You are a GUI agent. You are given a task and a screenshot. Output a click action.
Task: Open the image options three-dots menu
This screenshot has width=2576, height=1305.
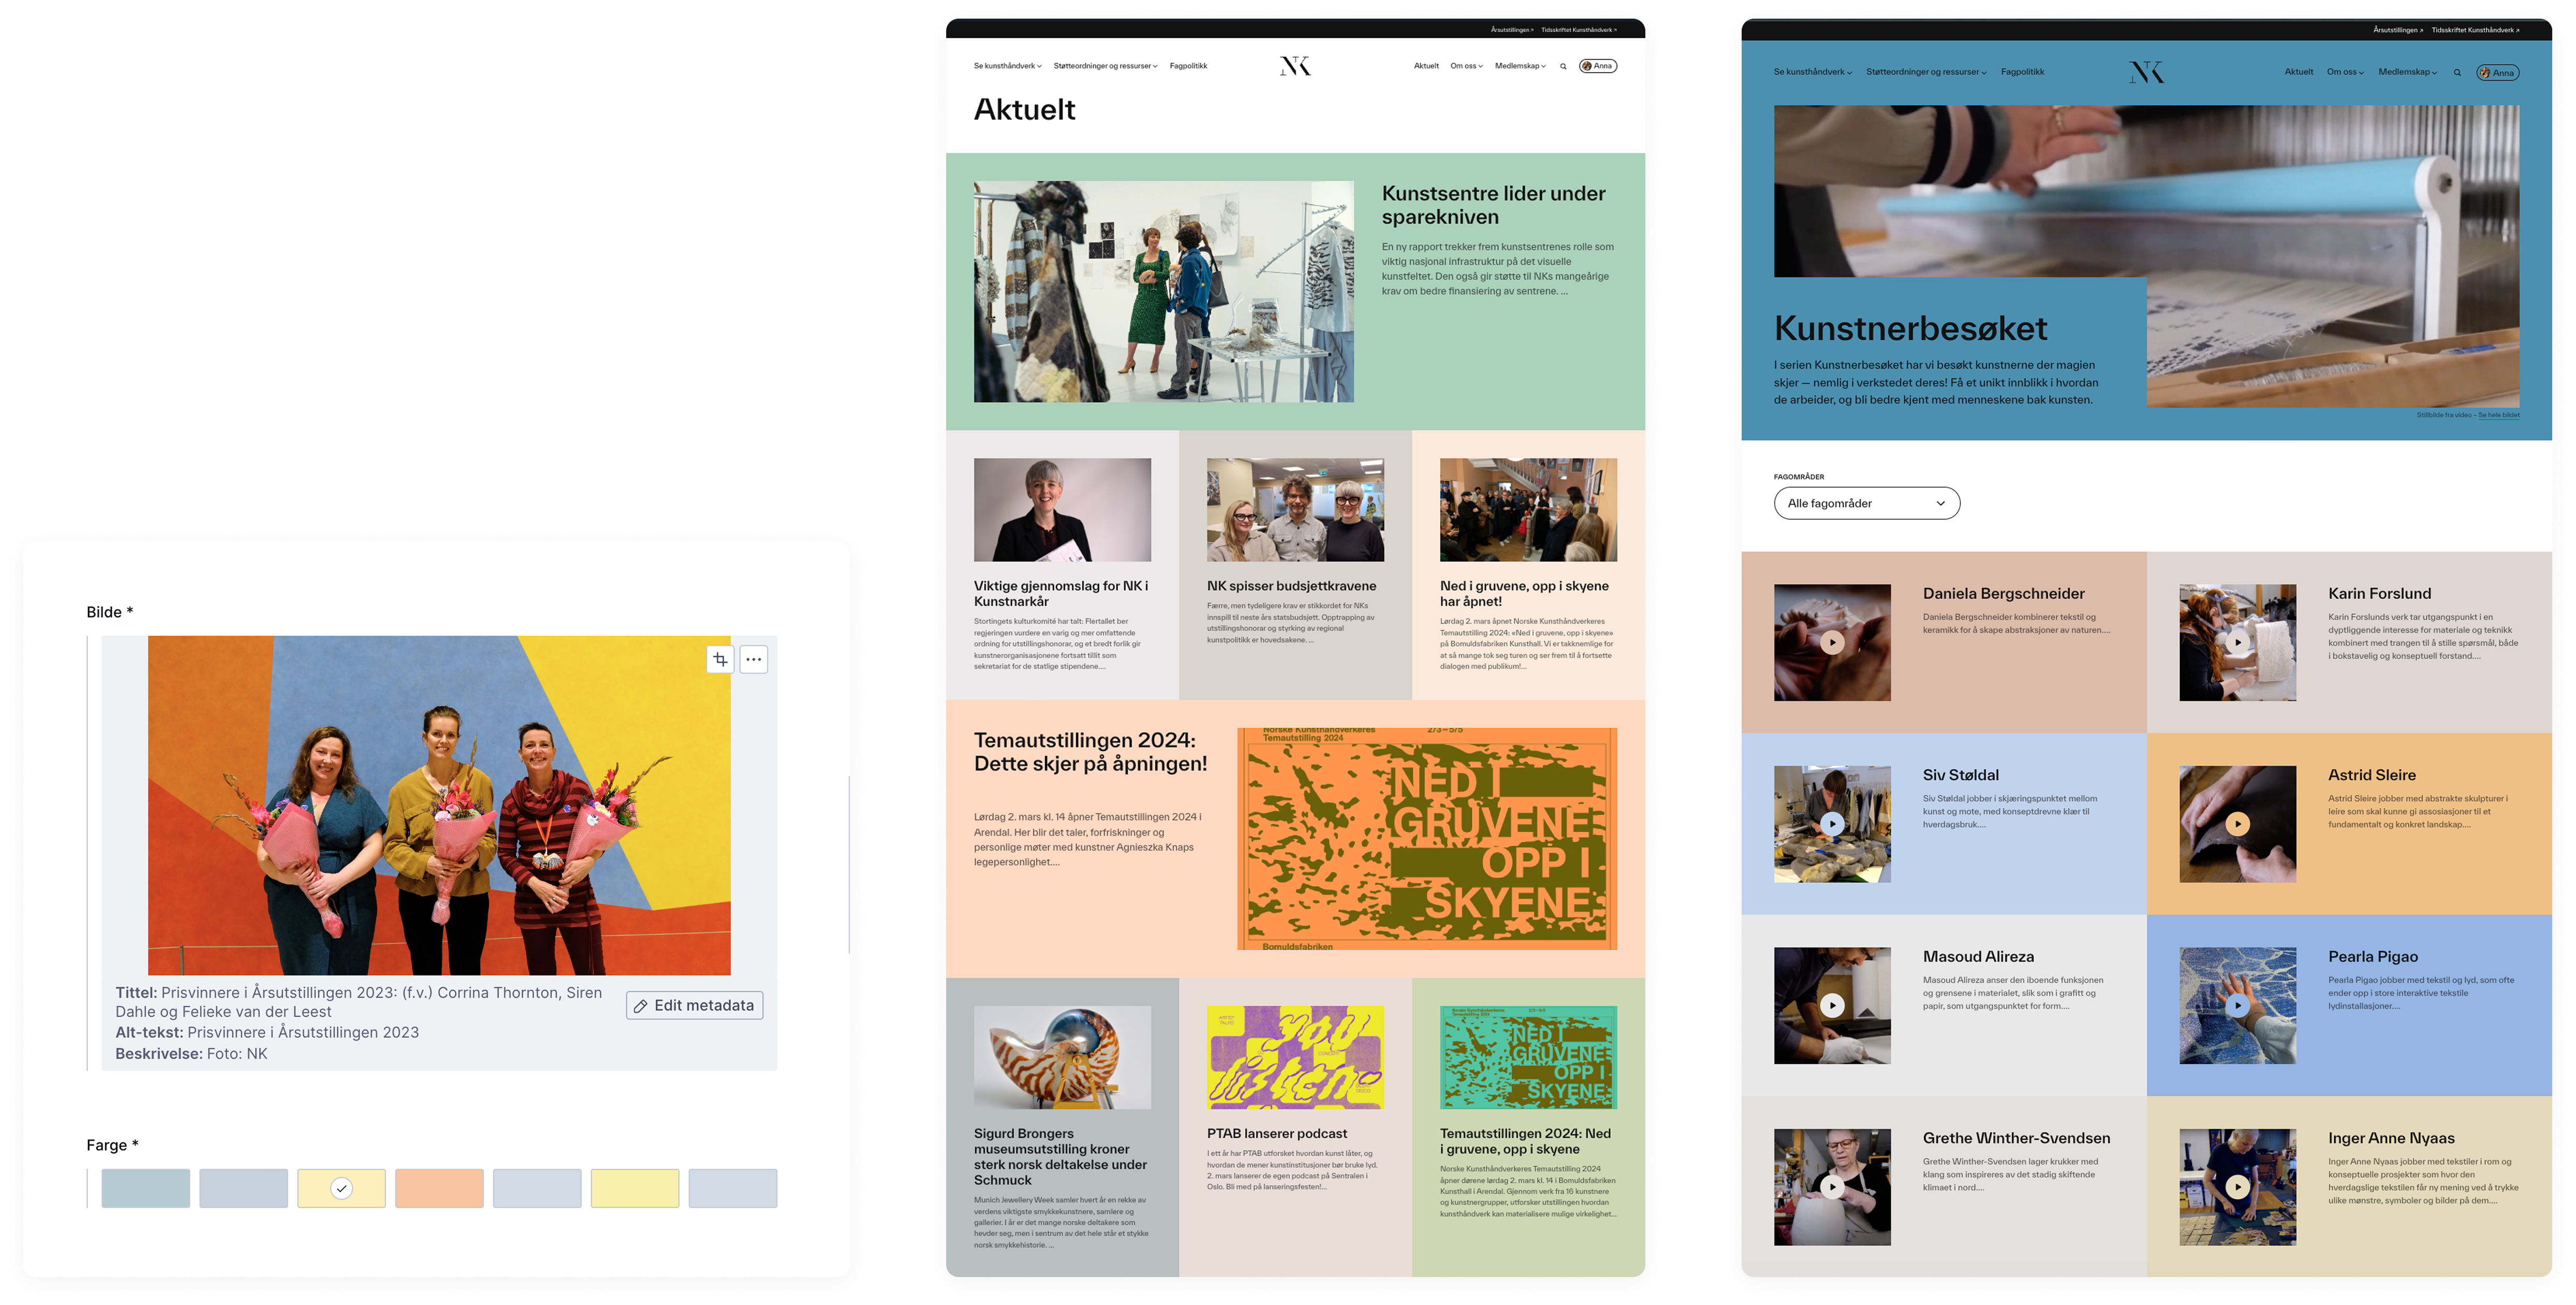tap(753, 659)
